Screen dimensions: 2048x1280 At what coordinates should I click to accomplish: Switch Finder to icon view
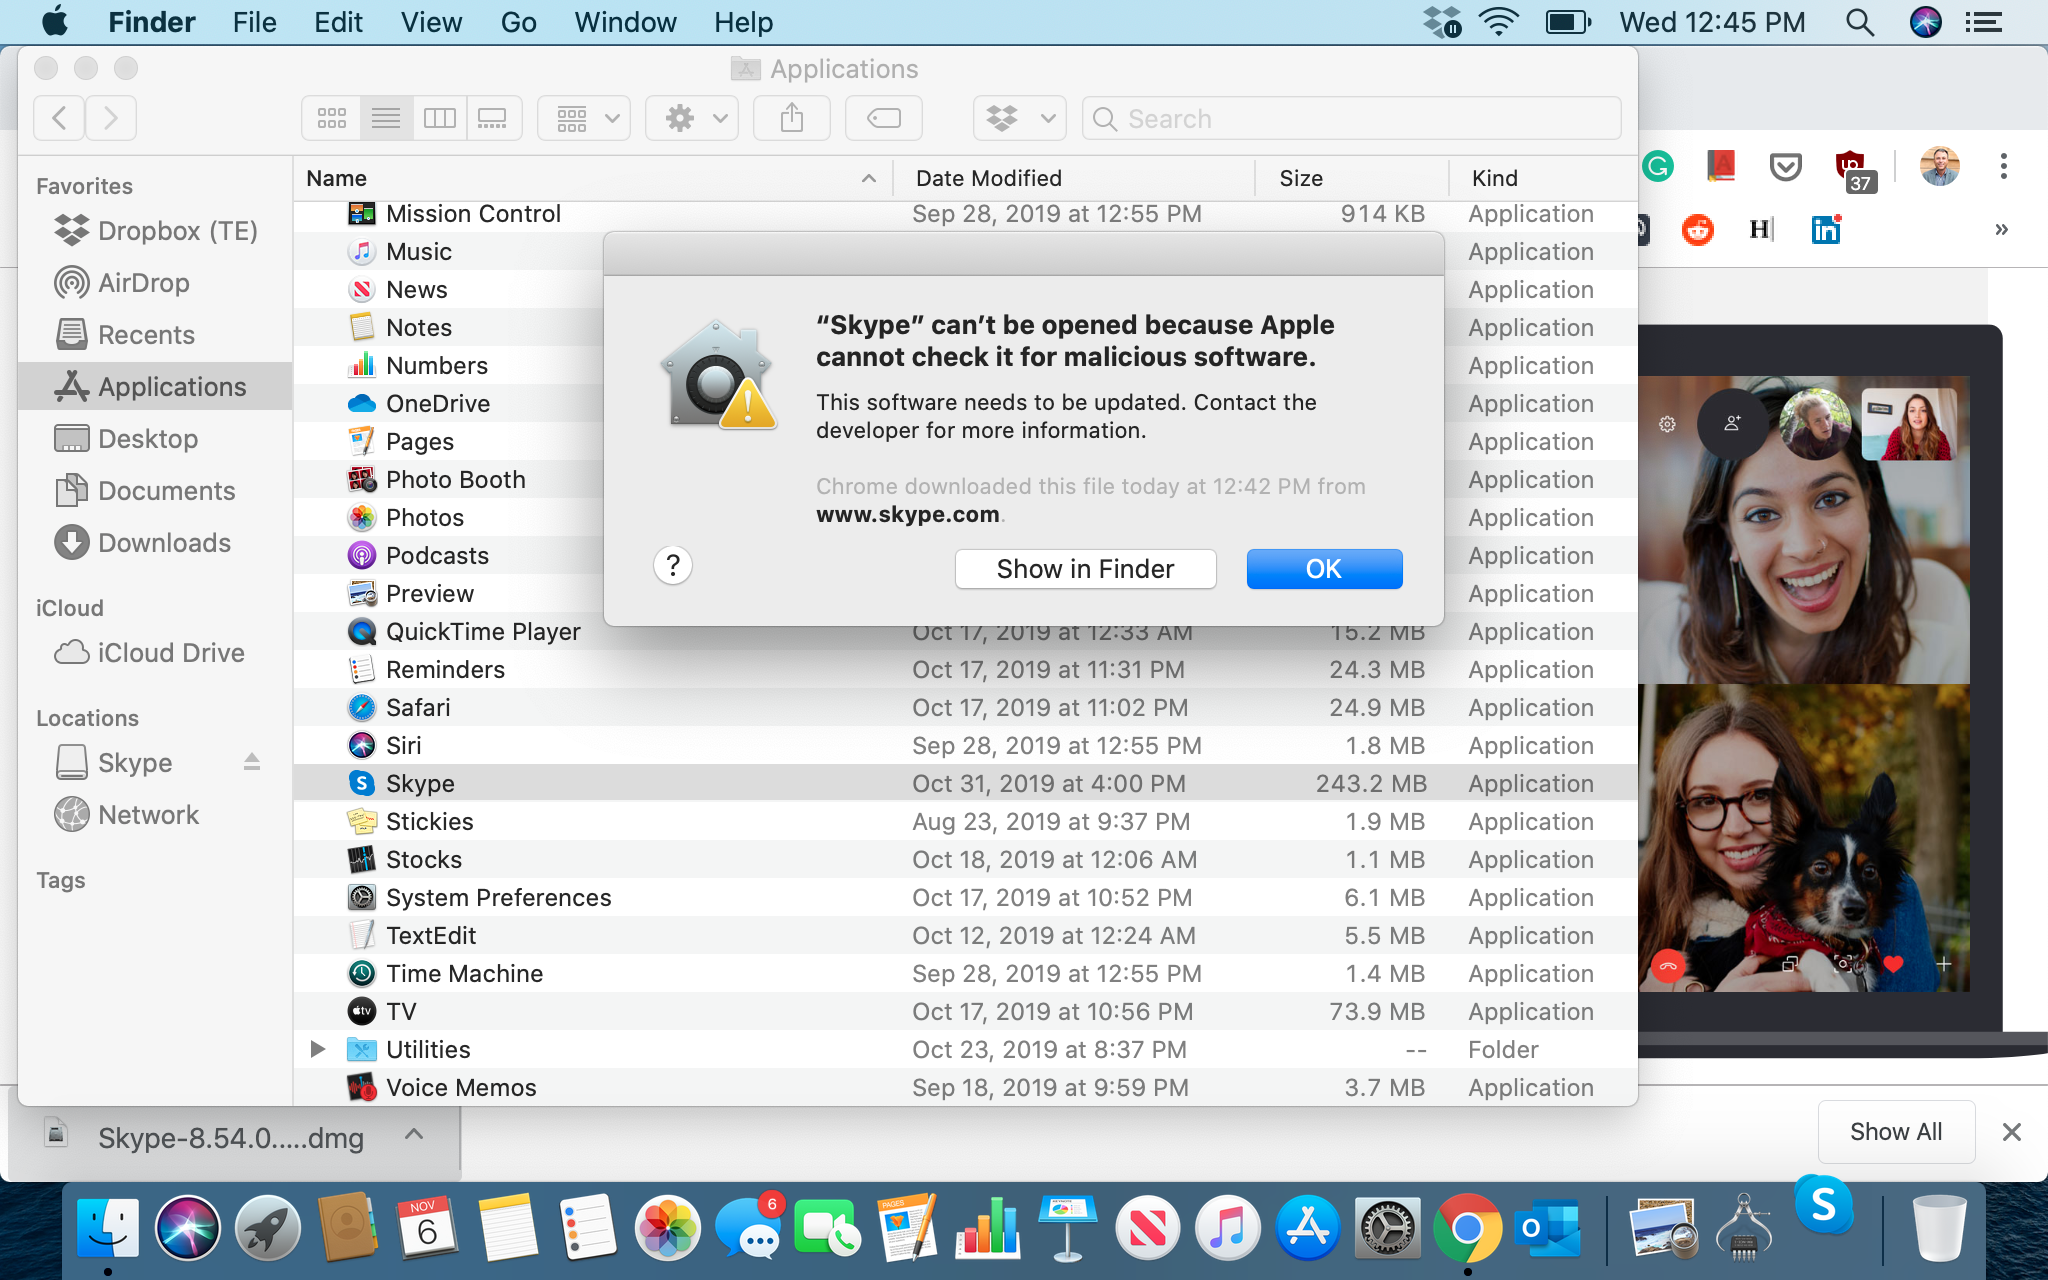point(331,118)
